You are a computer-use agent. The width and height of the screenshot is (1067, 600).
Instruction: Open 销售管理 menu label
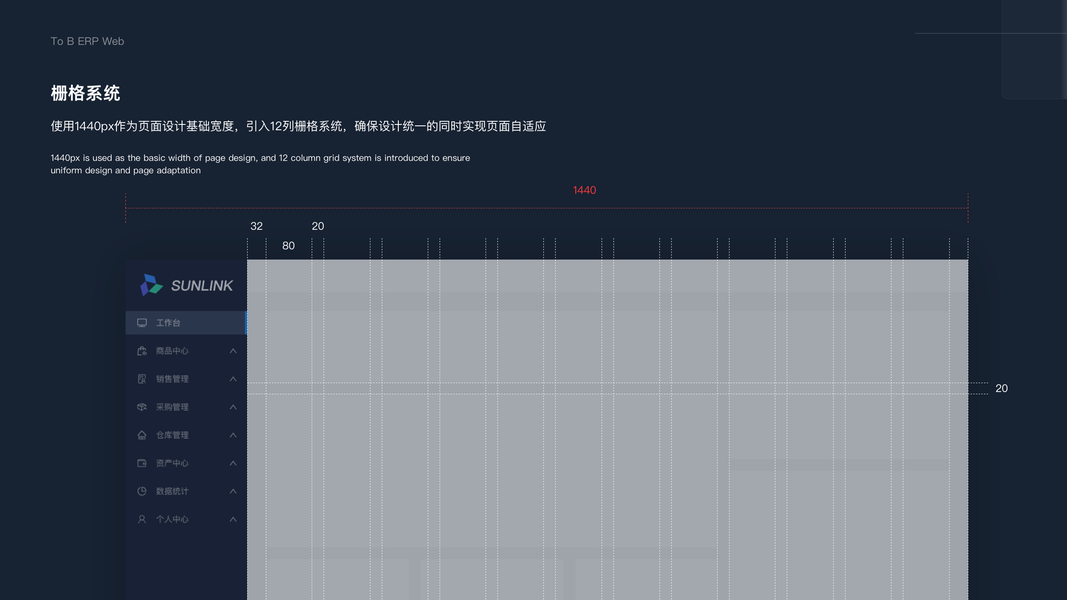point(172,379)
